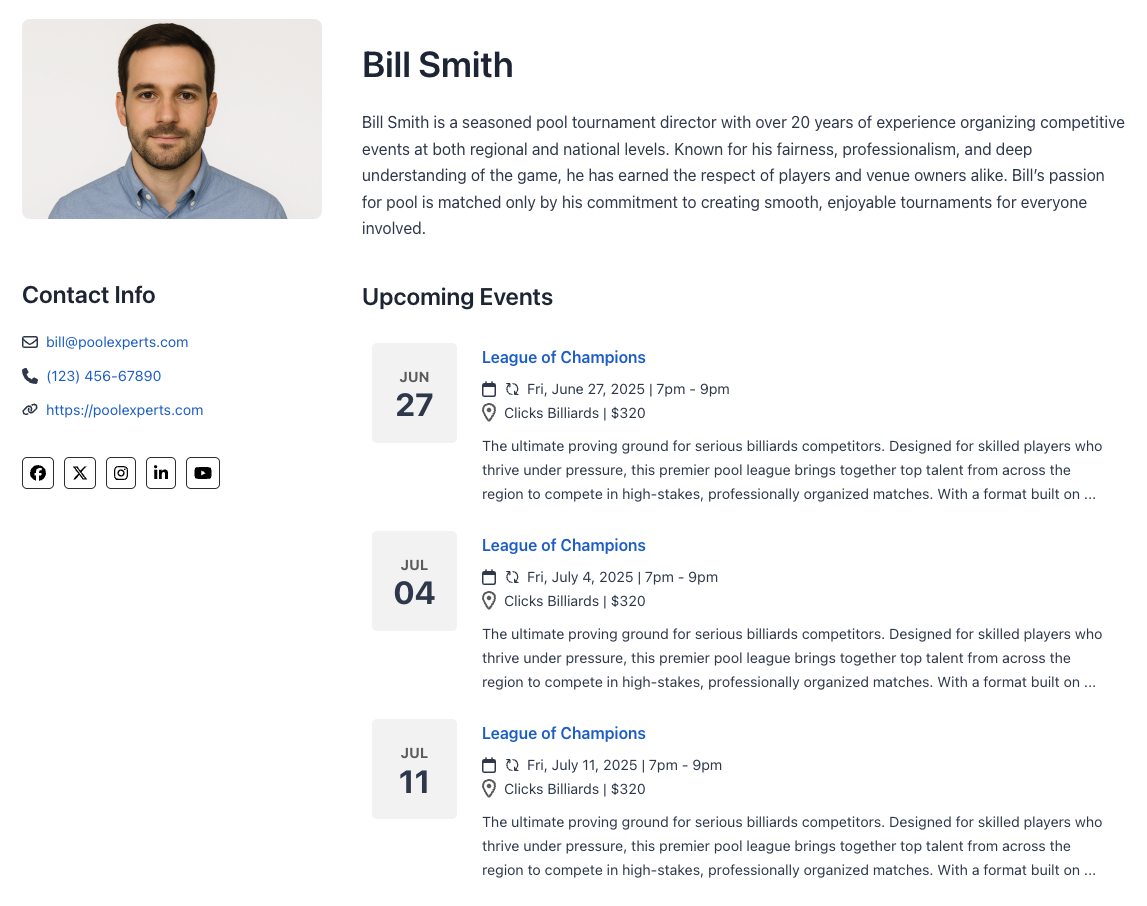Open the June 27 League of Champions title
1147x906 pixels.
click(x=563, y=358)
